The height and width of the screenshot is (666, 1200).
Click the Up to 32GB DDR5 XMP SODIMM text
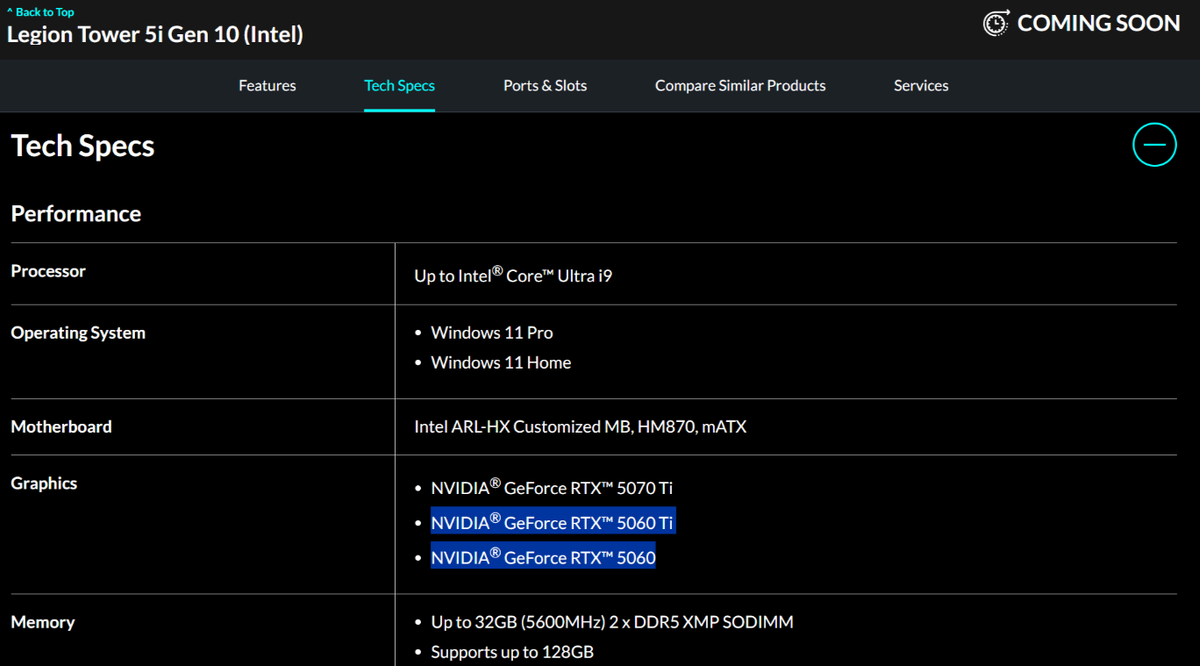(612, 622)
